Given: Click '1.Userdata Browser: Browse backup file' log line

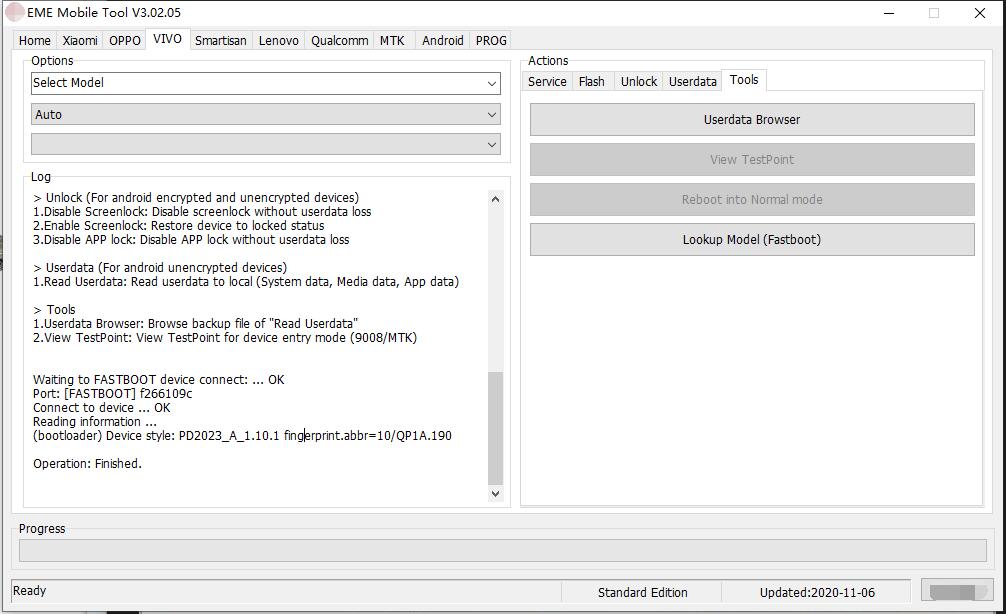Looking at the screenshot, I should (x=195, y=323).
